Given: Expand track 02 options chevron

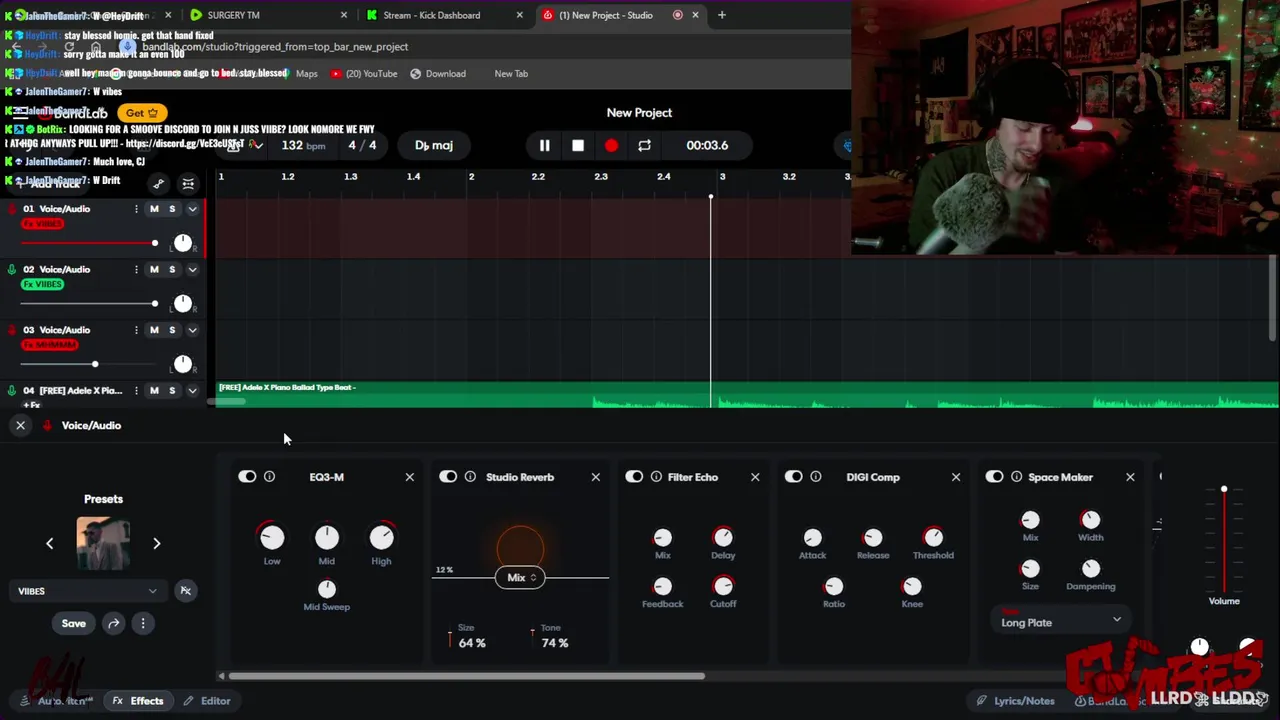Looking at the screenshot, I should (192, 269).
